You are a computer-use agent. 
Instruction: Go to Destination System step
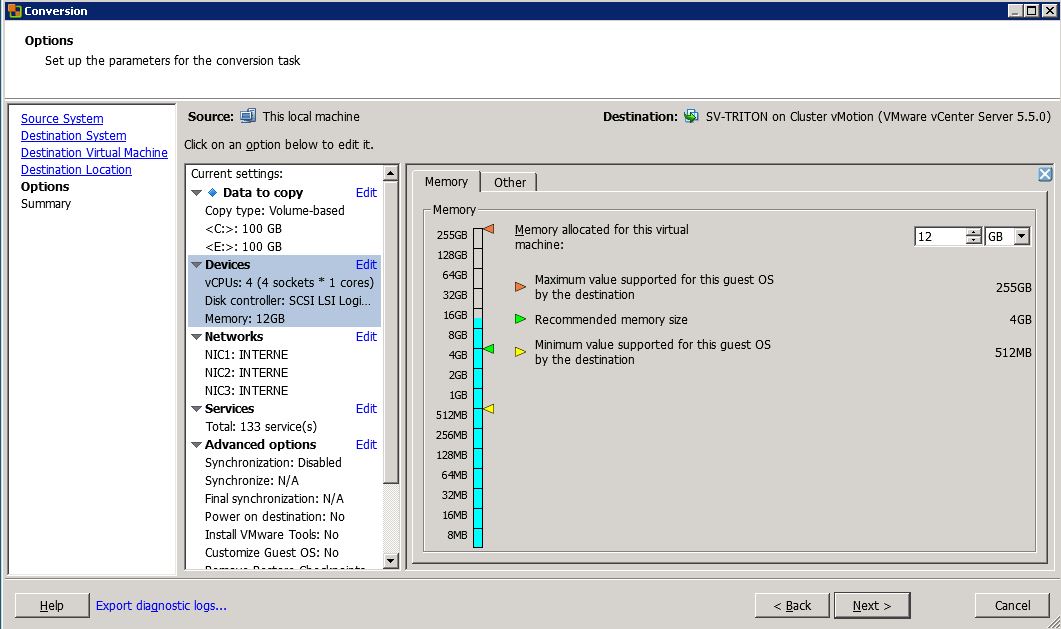pyautogui.click(x=73, y=135)
